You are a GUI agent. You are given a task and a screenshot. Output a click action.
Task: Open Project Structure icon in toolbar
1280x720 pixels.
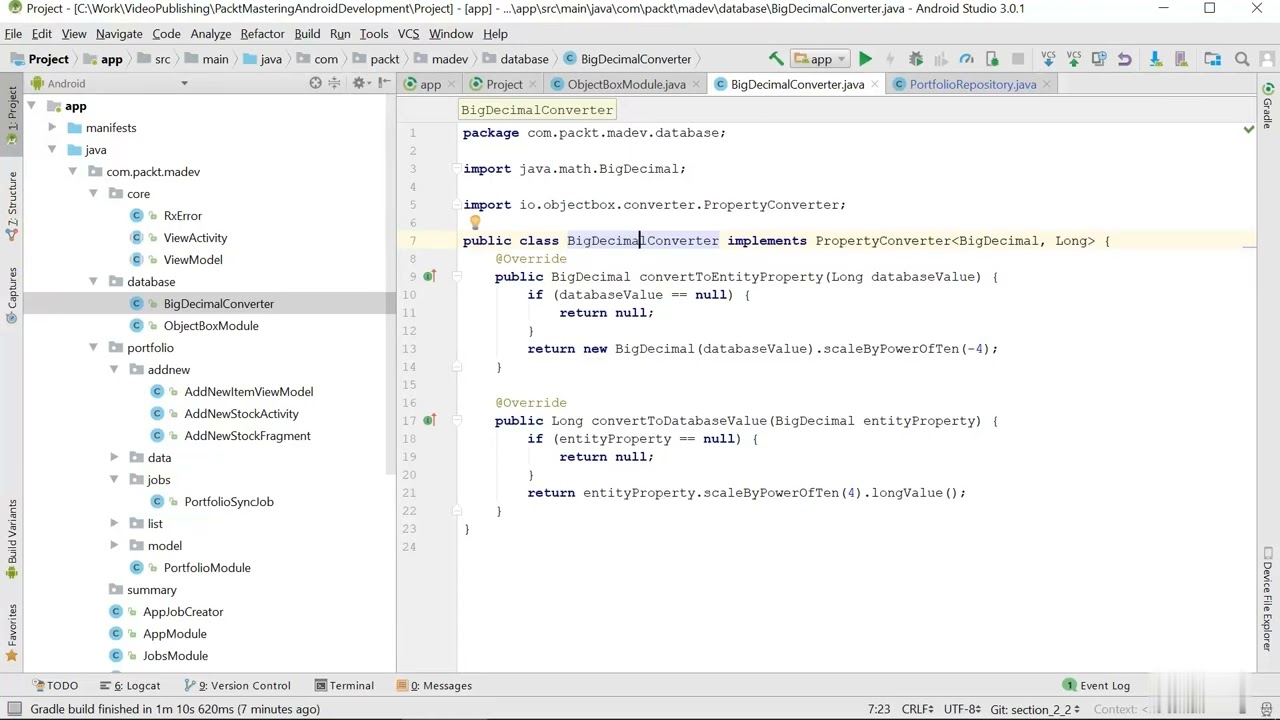1213,59
